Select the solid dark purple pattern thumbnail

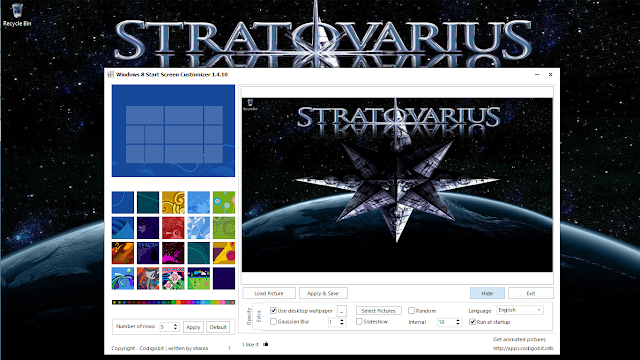click(x=224, y=278)
